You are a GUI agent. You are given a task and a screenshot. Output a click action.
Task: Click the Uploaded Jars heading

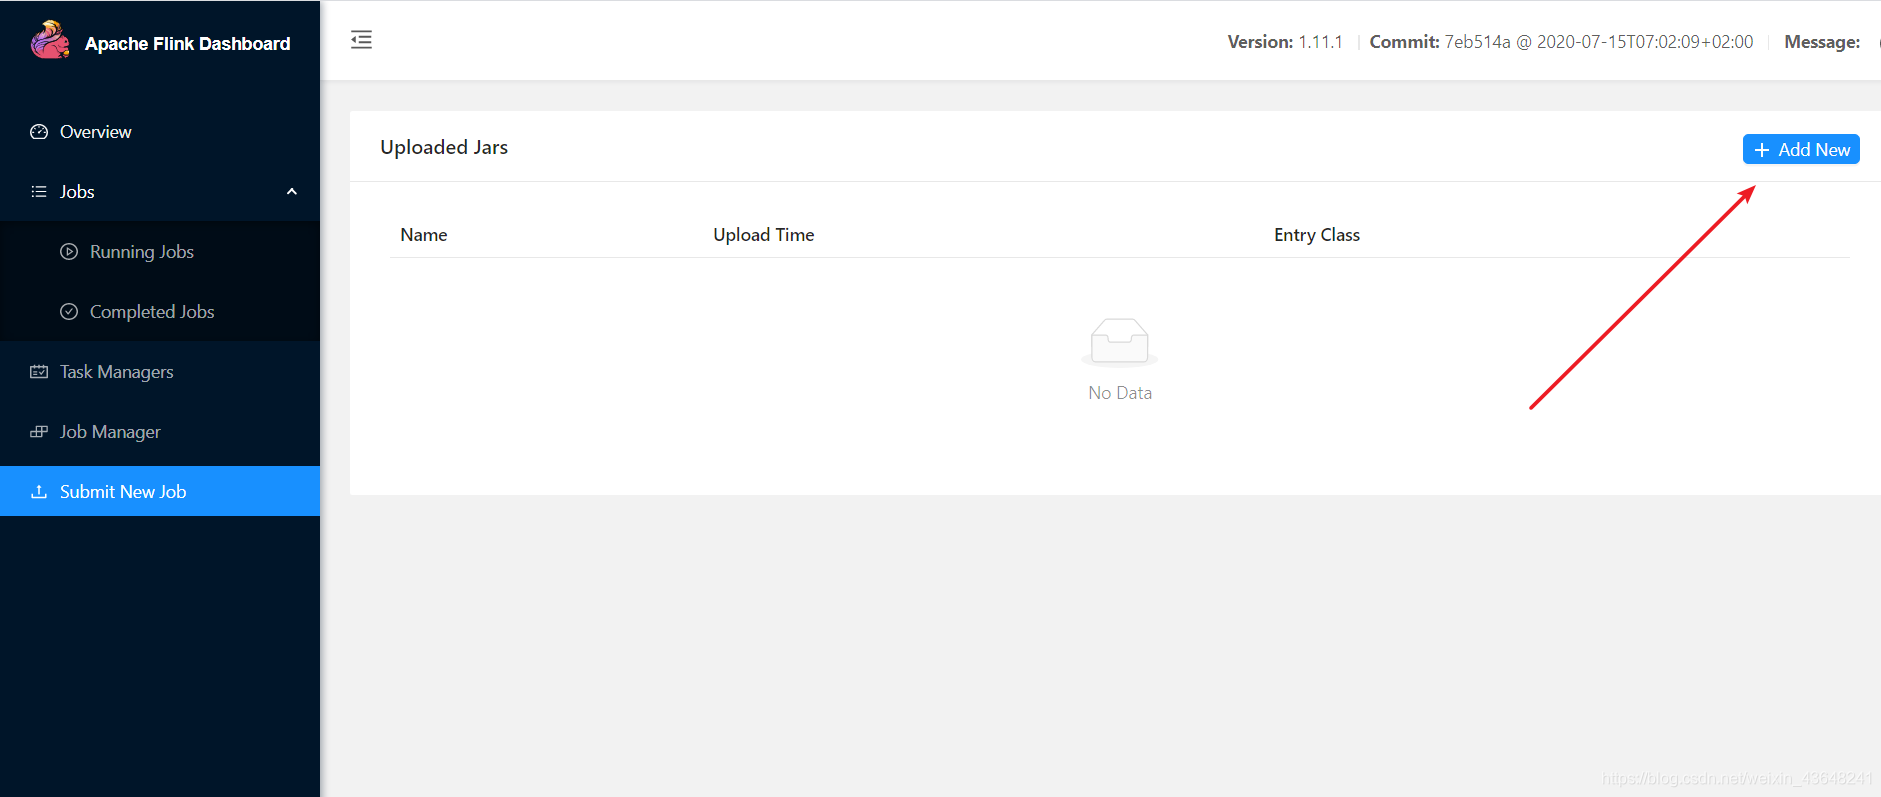[x=444, y=147]
